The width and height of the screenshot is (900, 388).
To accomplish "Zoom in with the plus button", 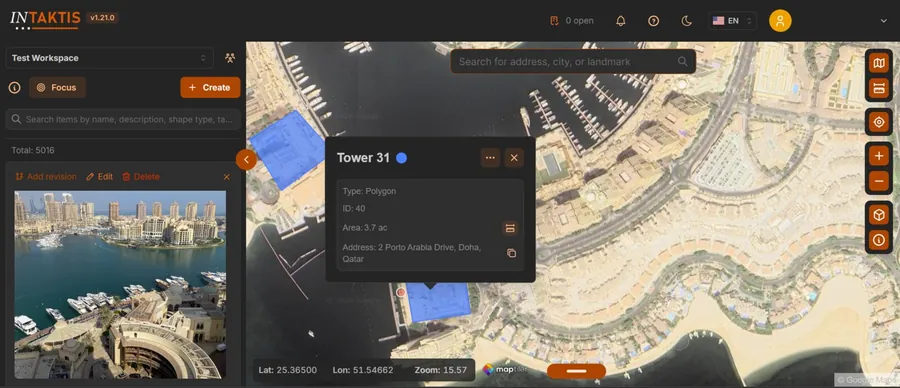I will click(x=879, y=156).
